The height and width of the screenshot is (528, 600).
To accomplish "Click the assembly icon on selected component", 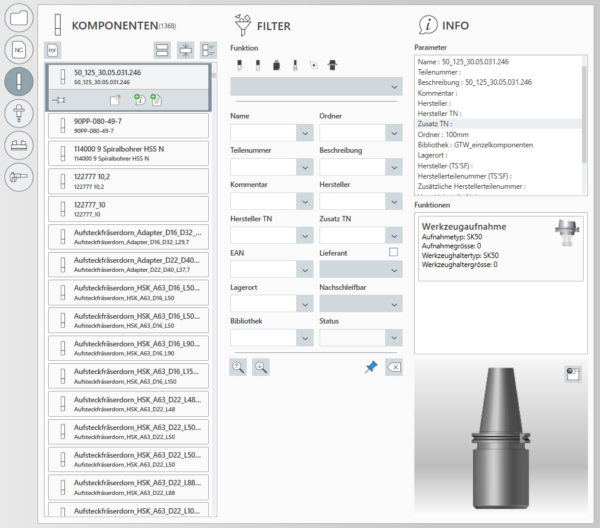I will (x=59, y=100).
